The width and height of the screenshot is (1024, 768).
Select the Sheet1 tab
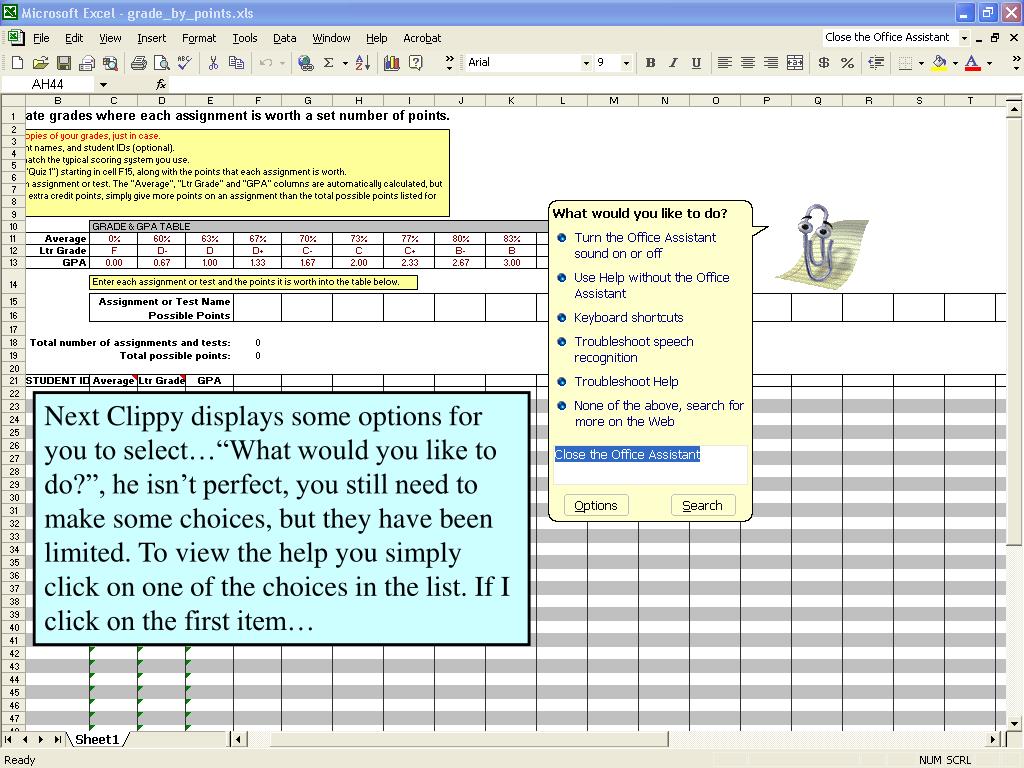coord(97,739)
